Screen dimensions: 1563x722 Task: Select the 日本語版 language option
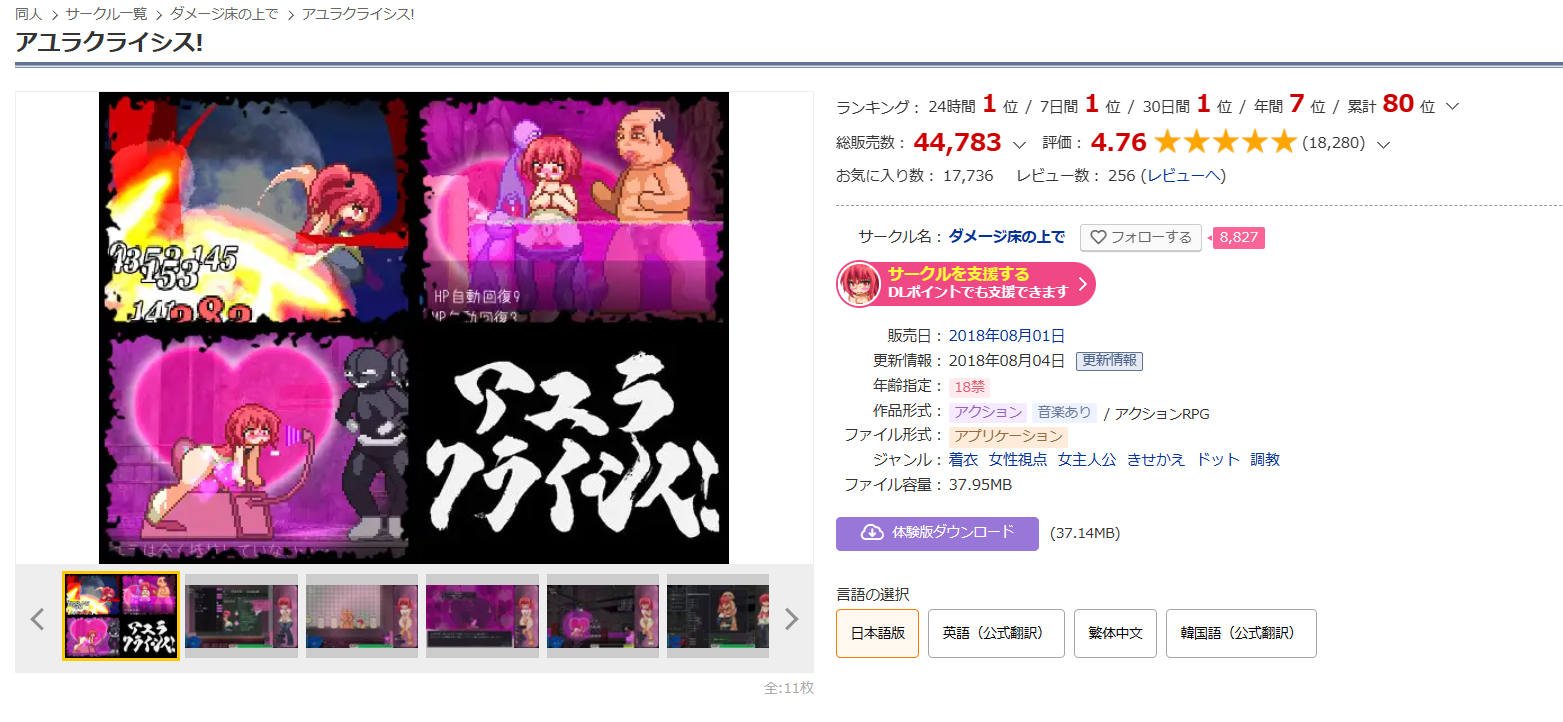tap(877, 633)
